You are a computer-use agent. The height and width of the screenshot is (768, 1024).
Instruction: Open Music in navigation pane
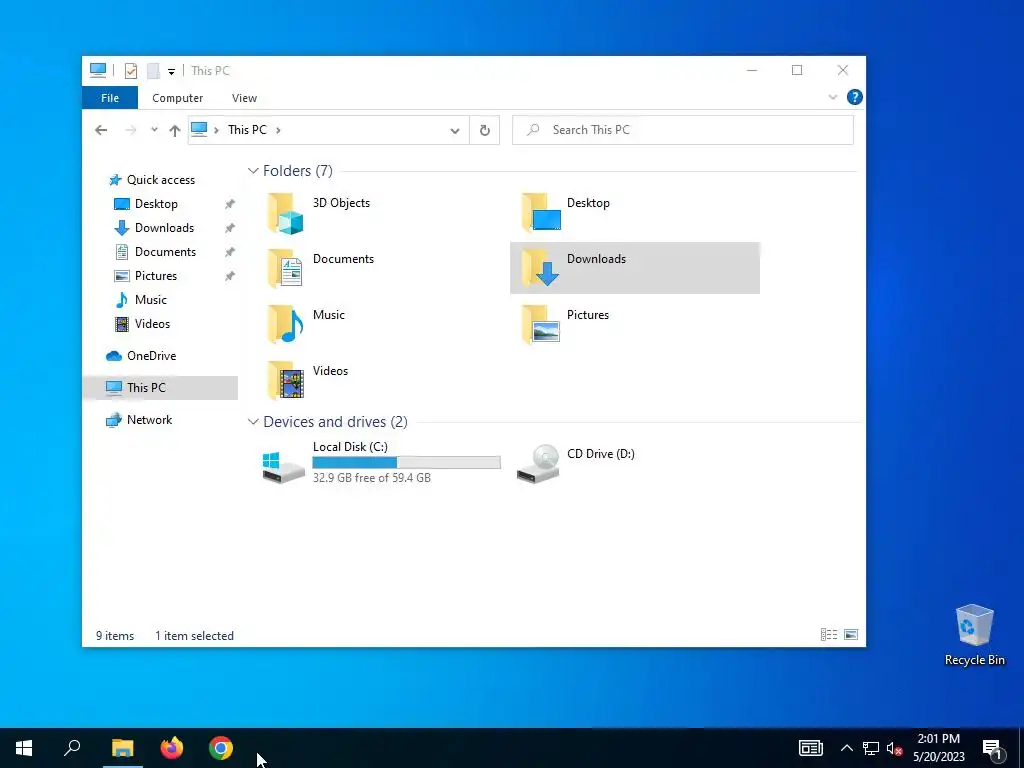pos(150,300)
